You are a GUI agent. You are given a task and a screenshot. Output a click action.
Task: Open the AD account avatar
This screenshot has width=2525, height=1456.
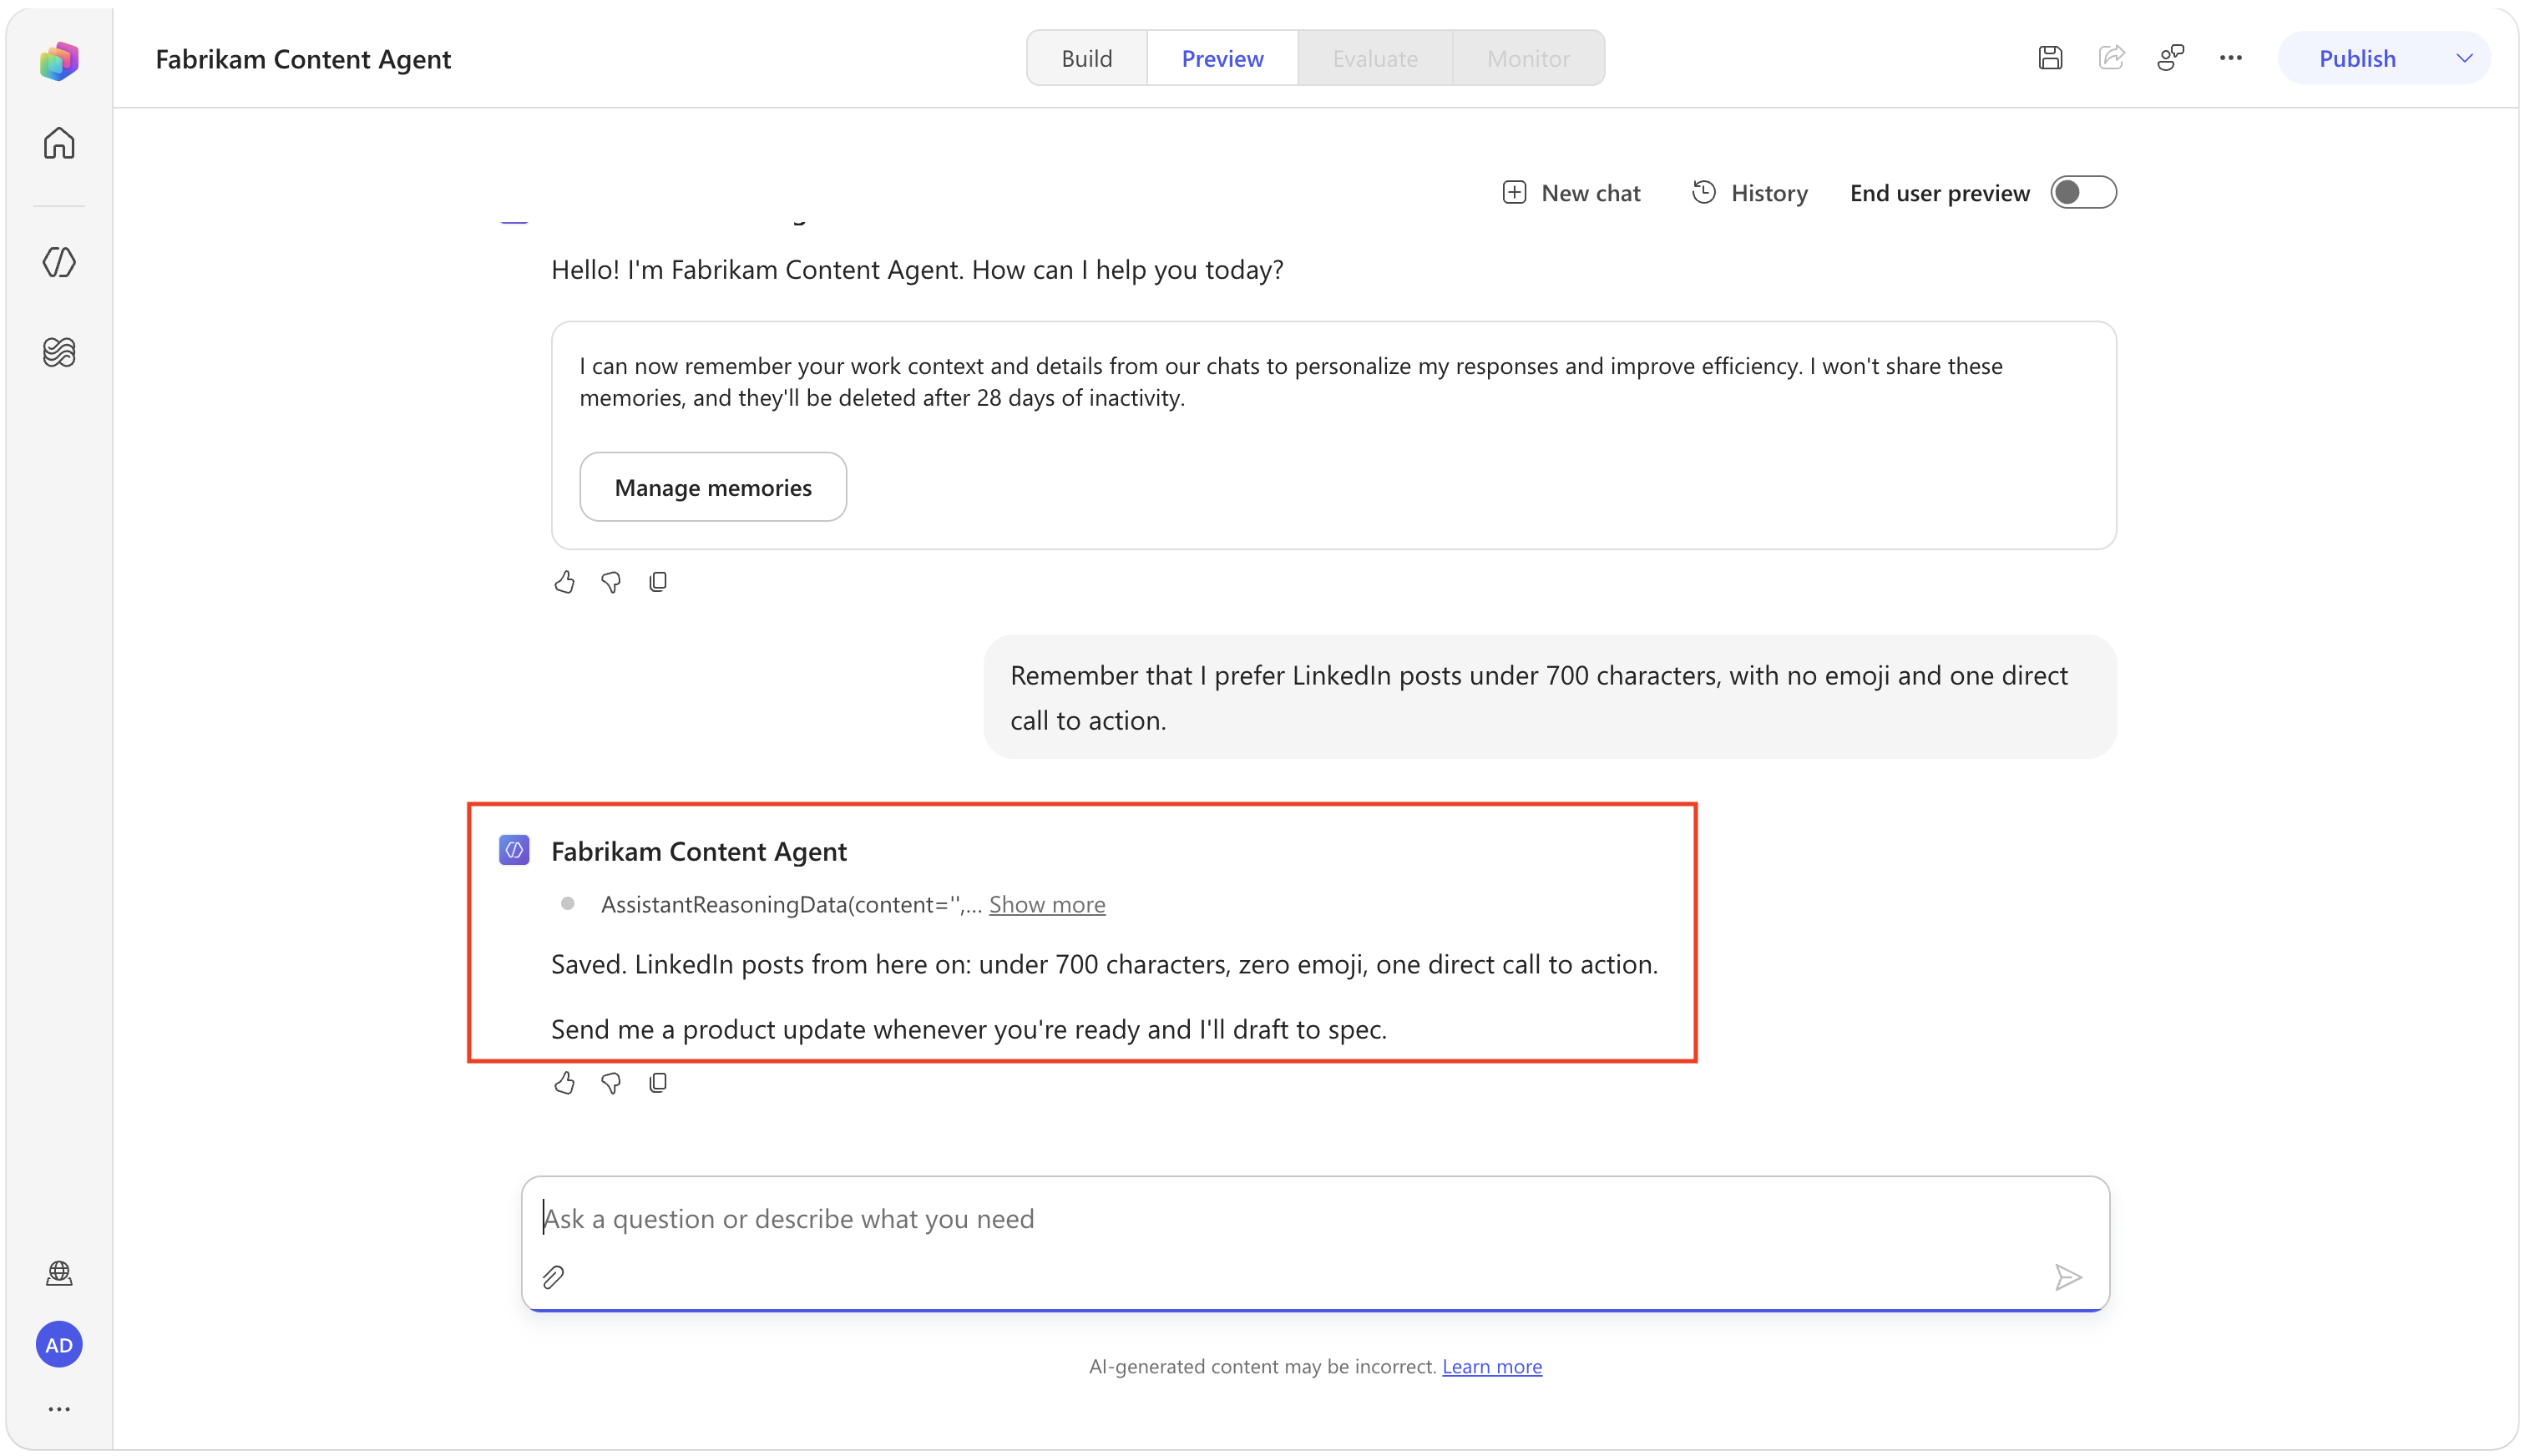(59, 1345)
